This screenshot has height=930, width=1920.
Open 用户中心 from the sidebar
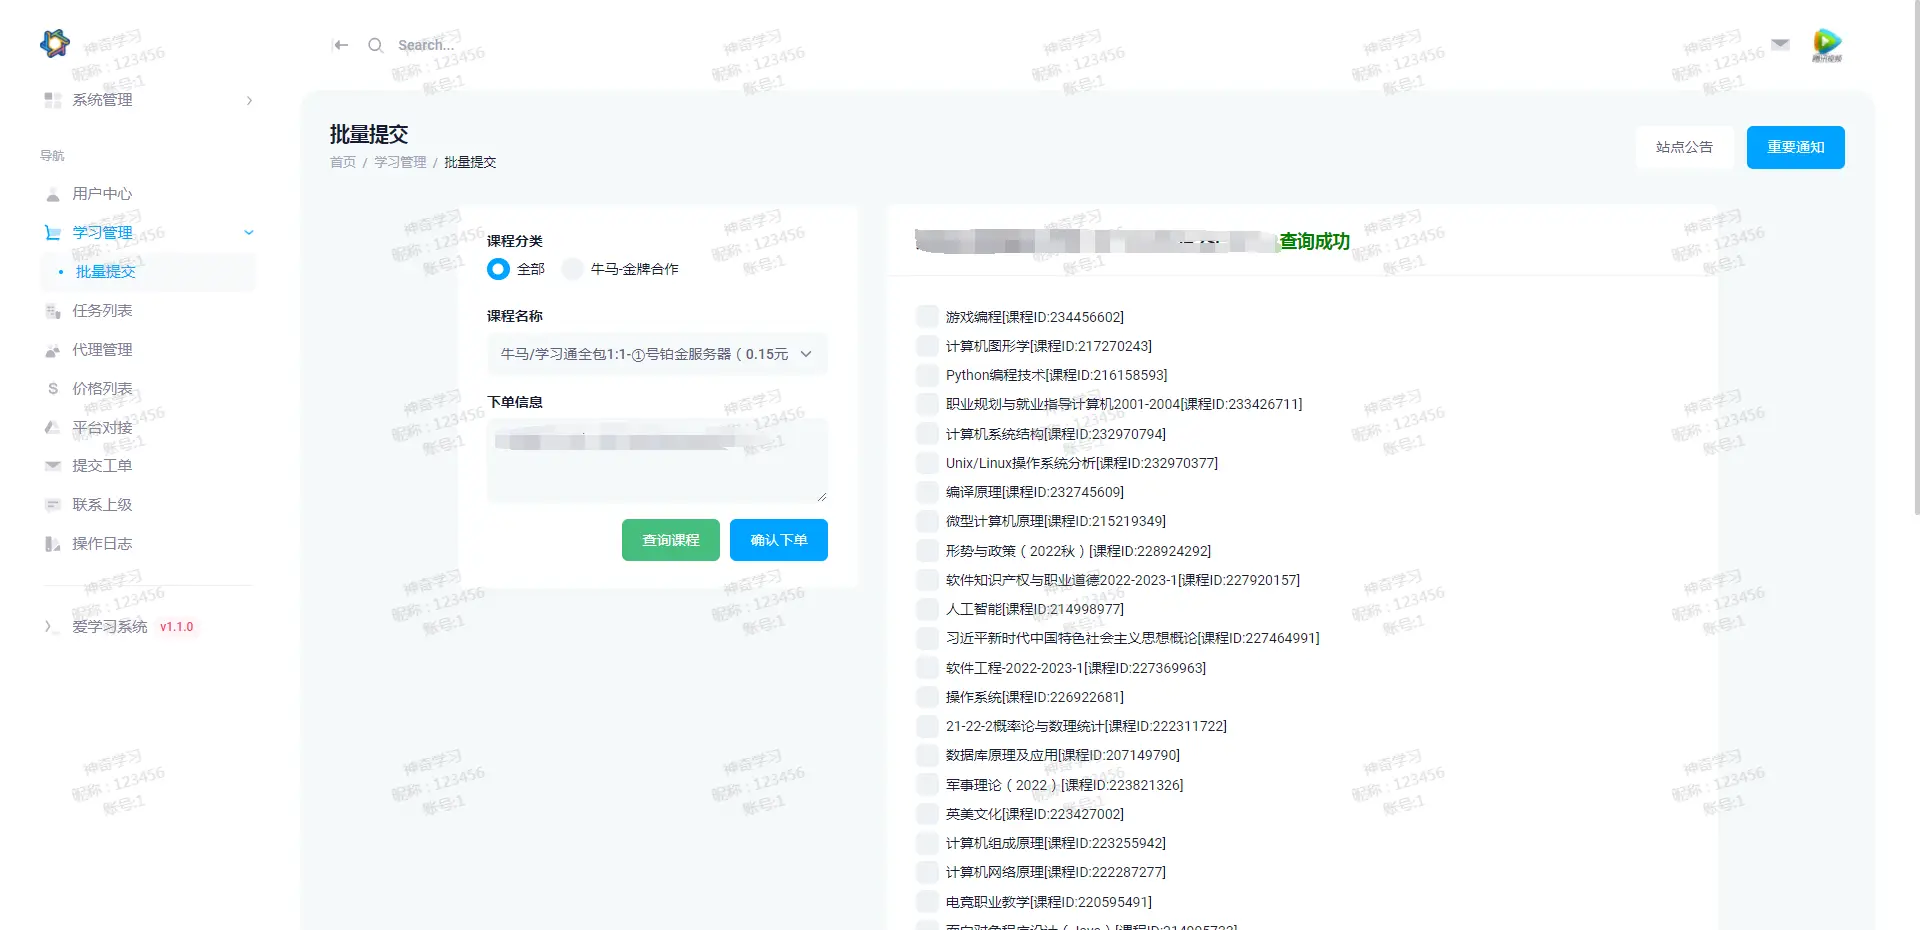tap(102, 194)
